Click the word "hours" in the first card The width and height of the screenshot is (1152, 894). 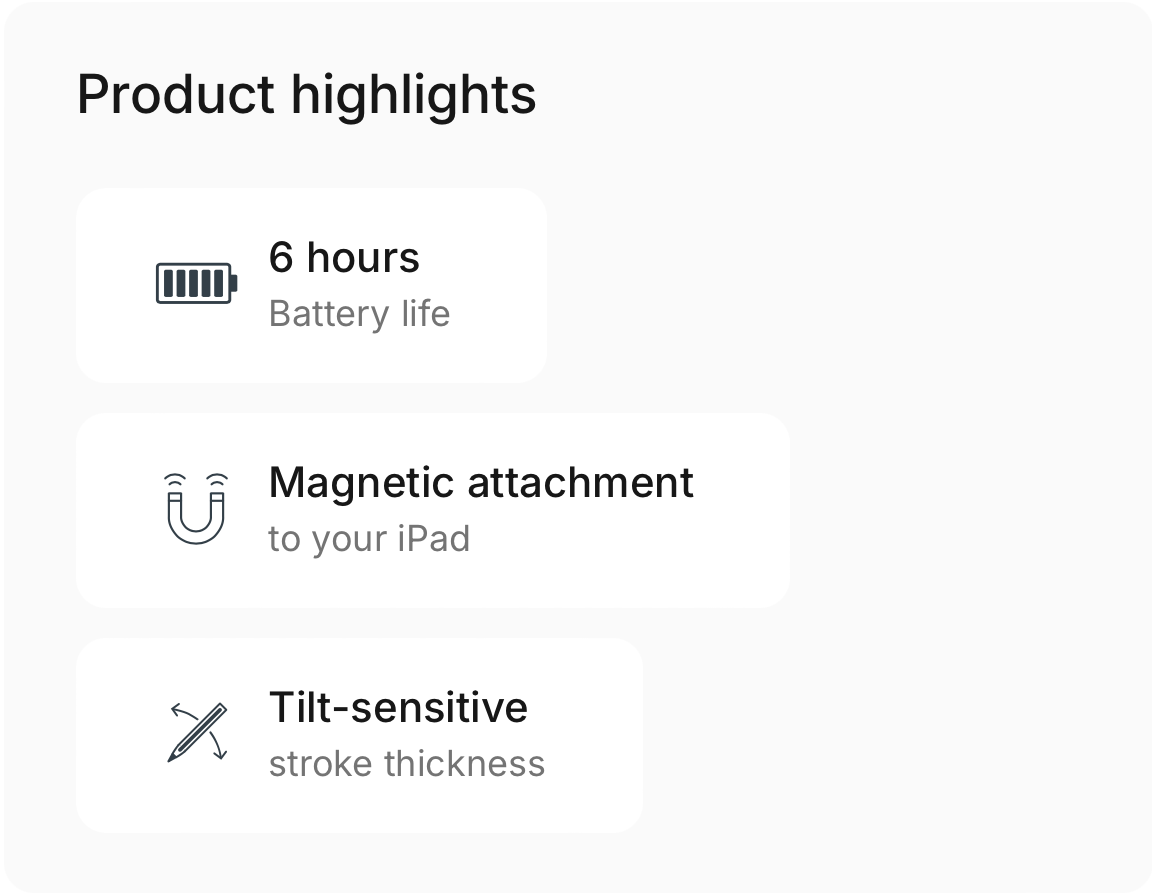(x=363, y=258)
